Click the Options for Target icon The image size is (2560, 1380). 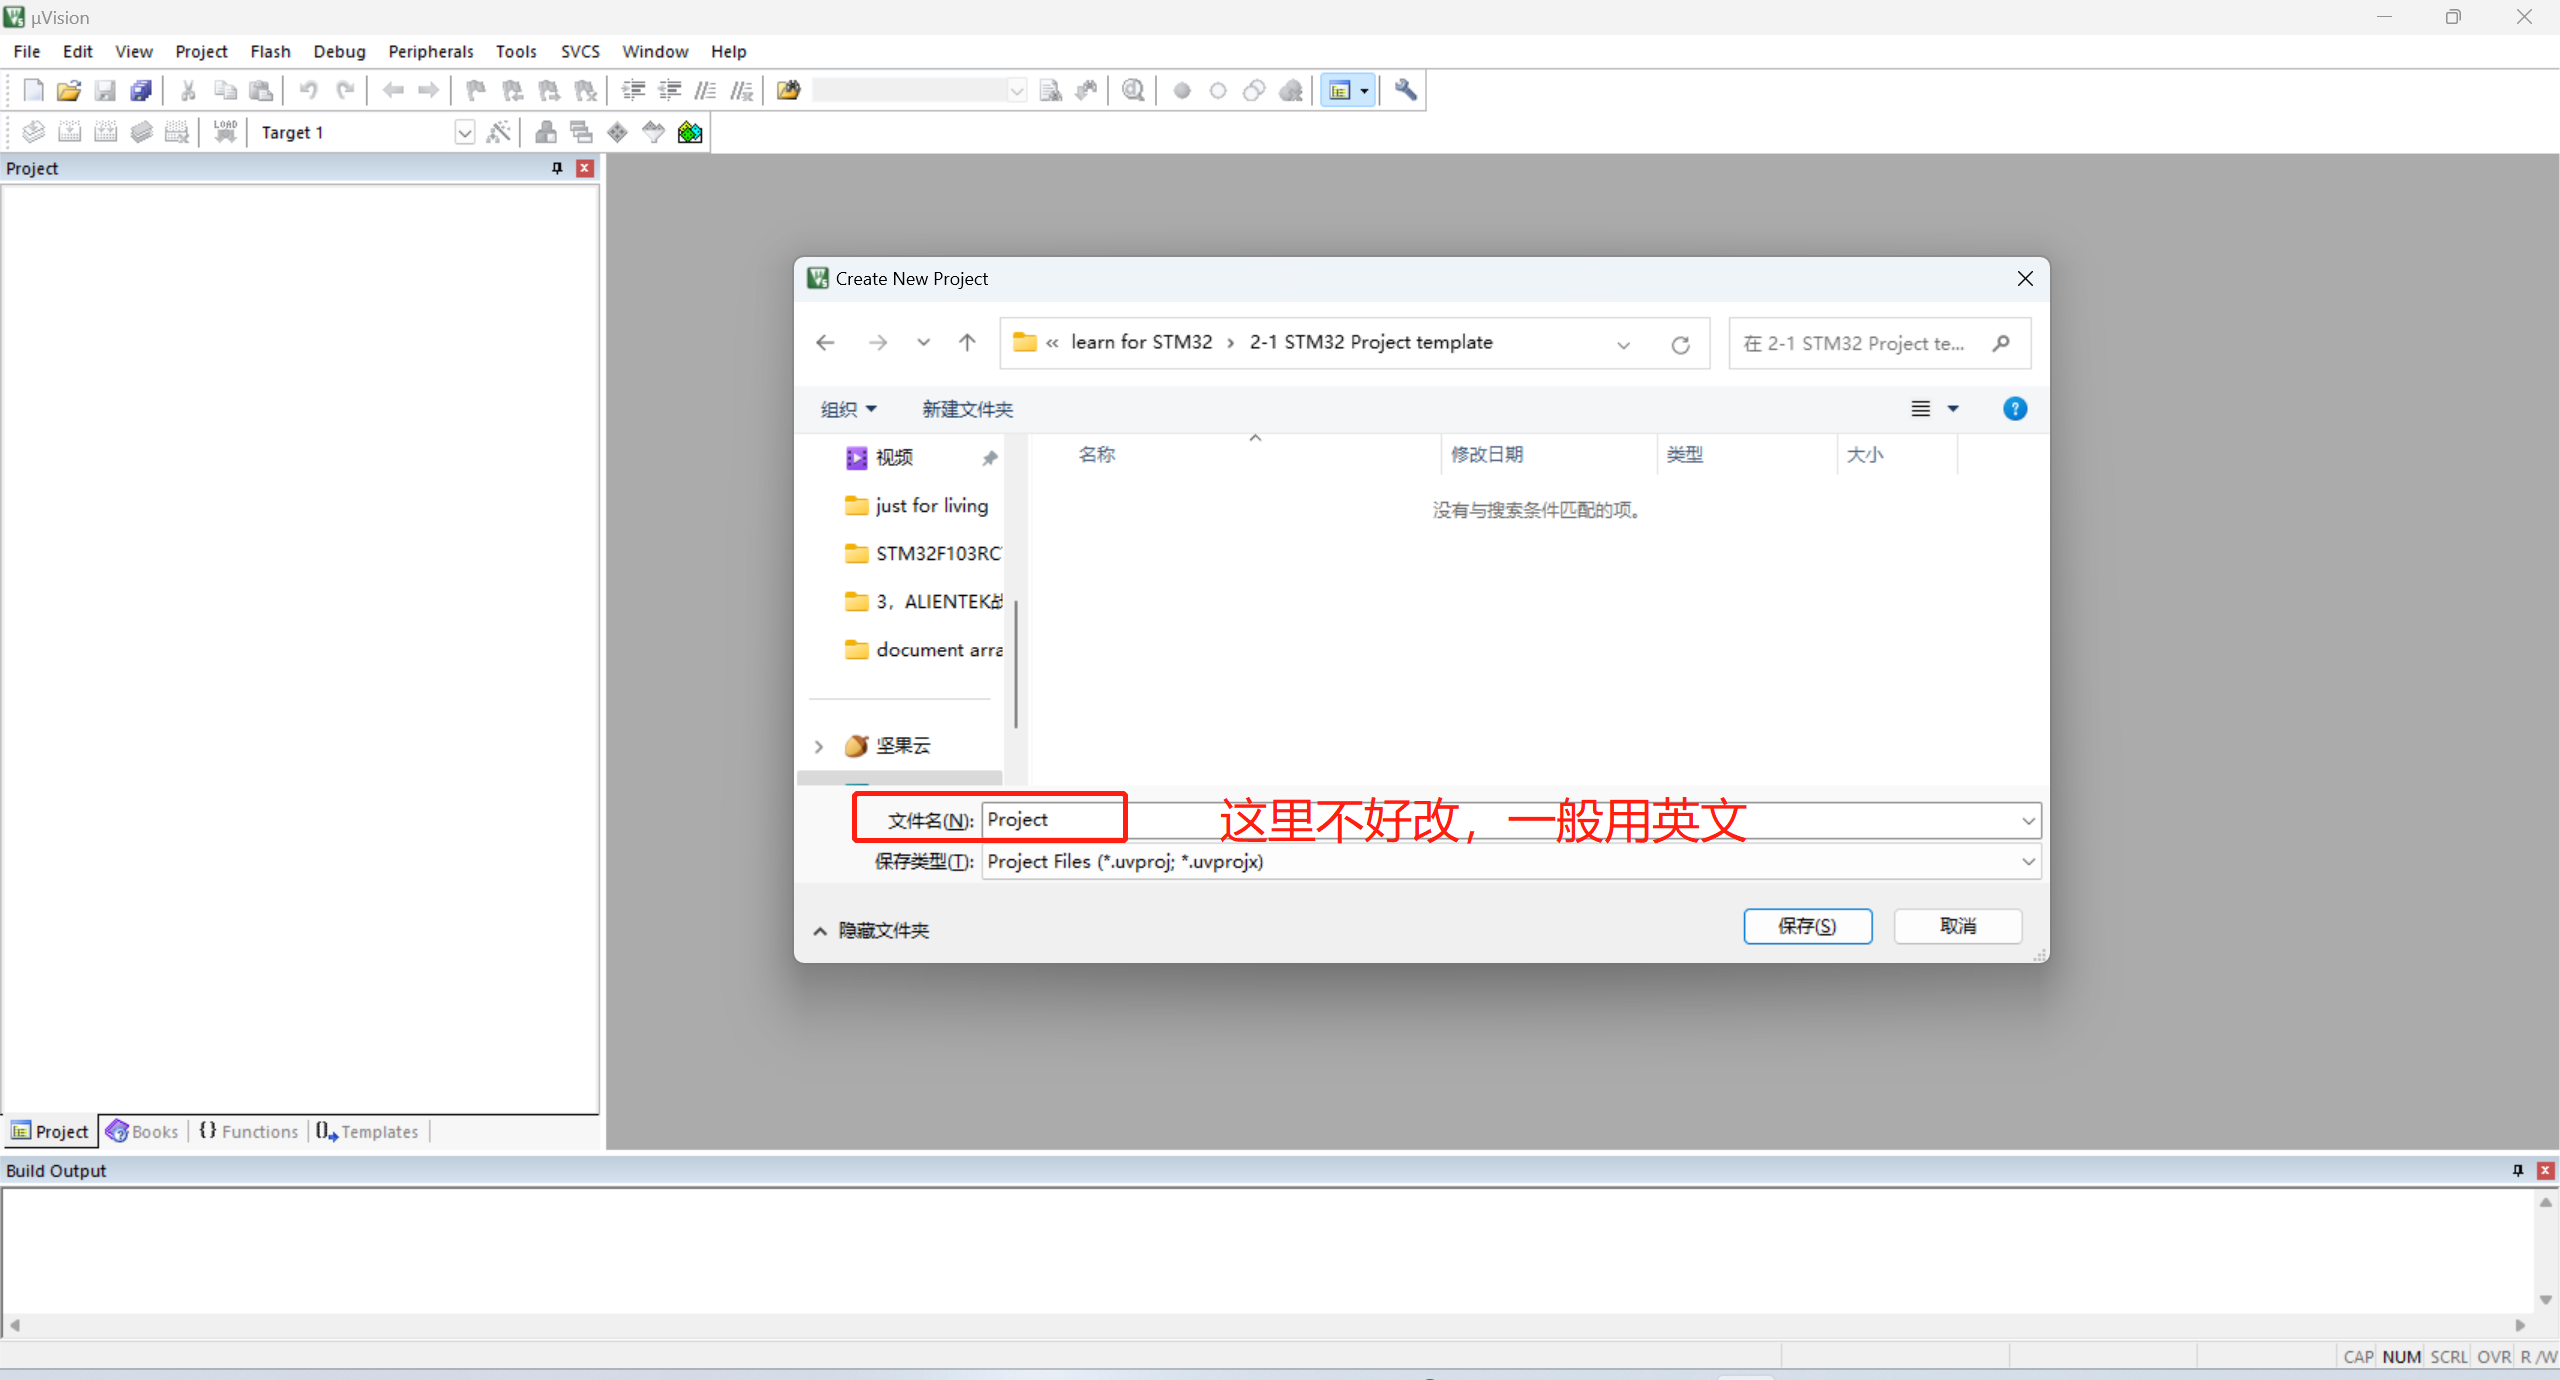coord(498,132)
